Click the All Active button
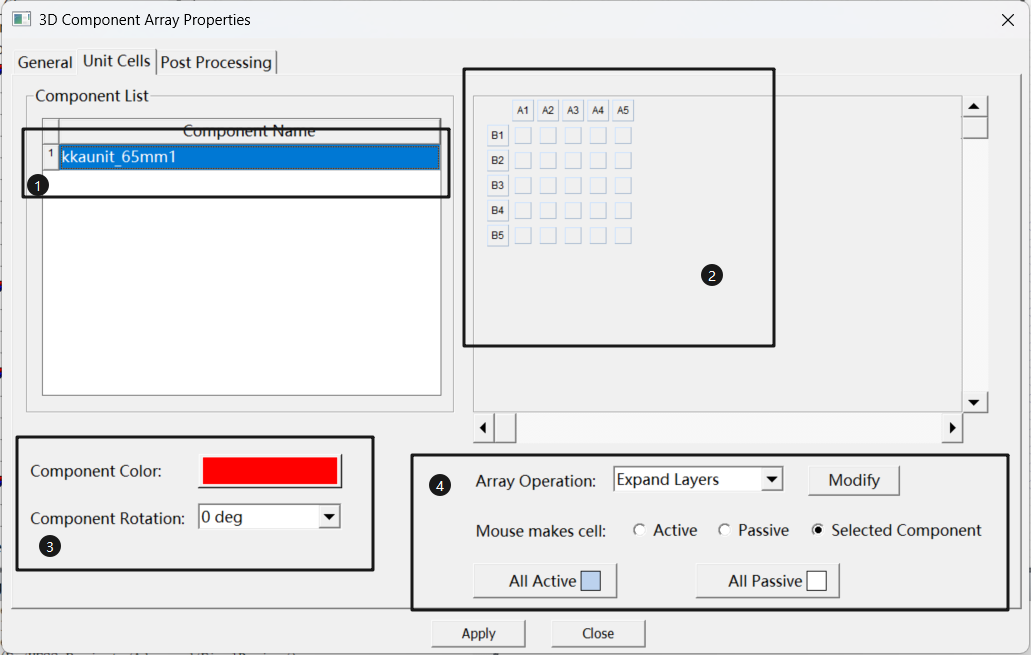 click(544, 581)
